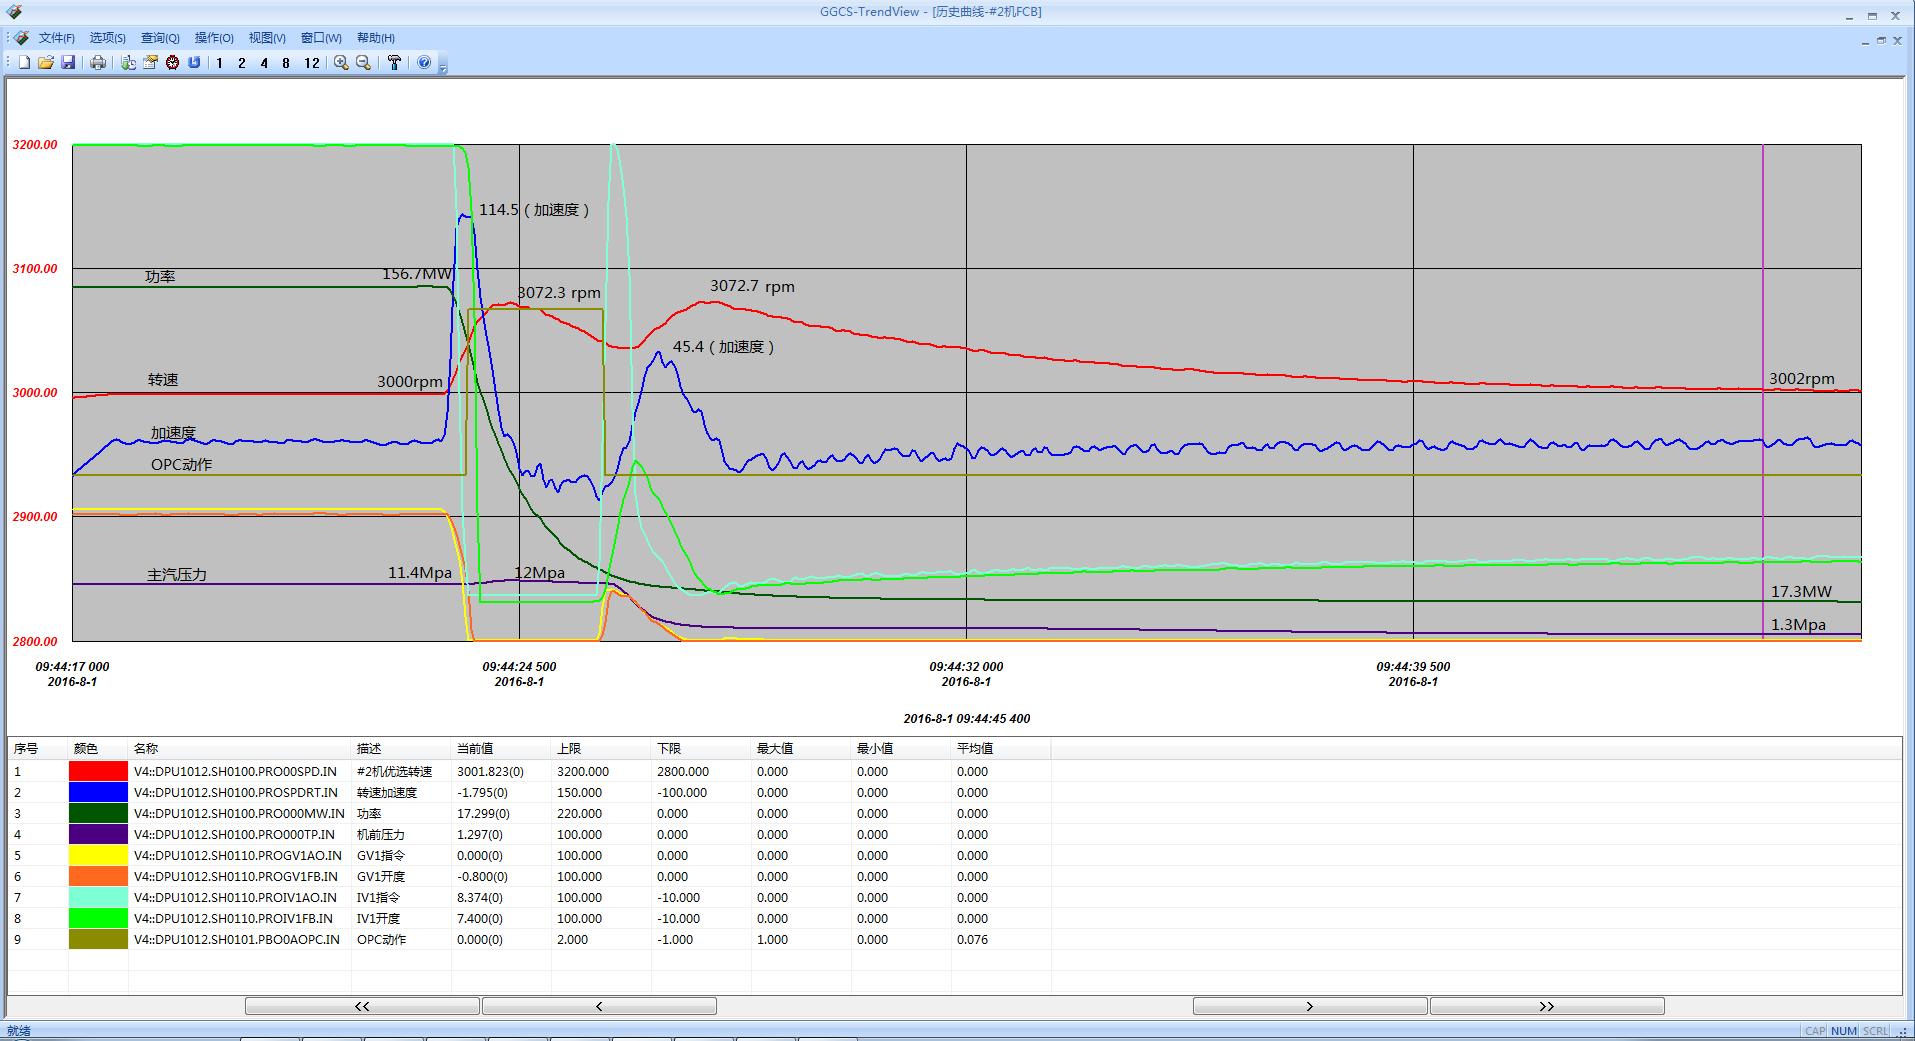This screenshot has width=1915, height=1041.
Task: Click the purple time cursor line
Action: 1763,392
